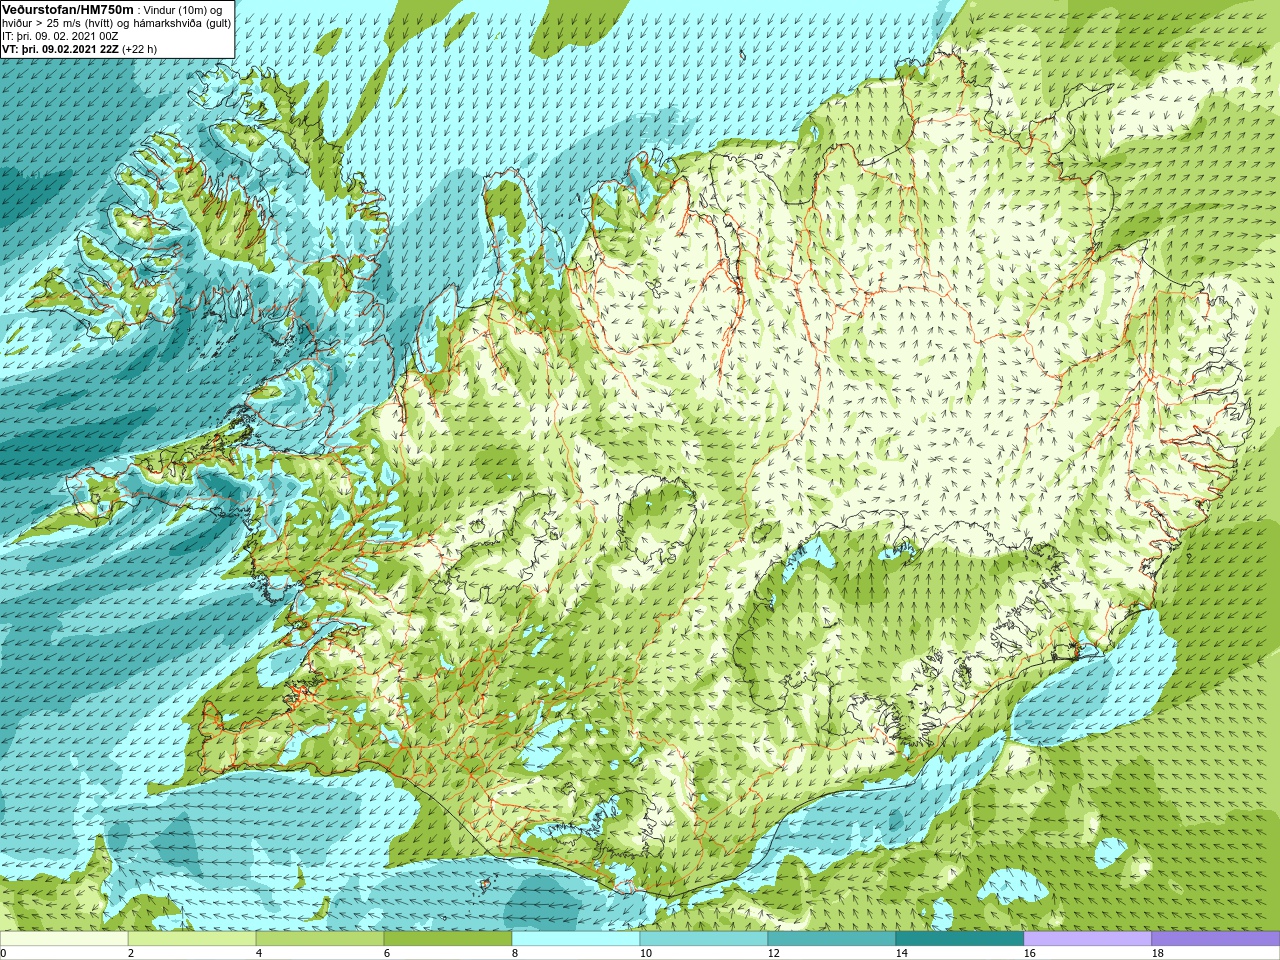Screen dimensions: 1280x960
Task: Select the purple above-18 scale swatch
Action: (1216, 939)
